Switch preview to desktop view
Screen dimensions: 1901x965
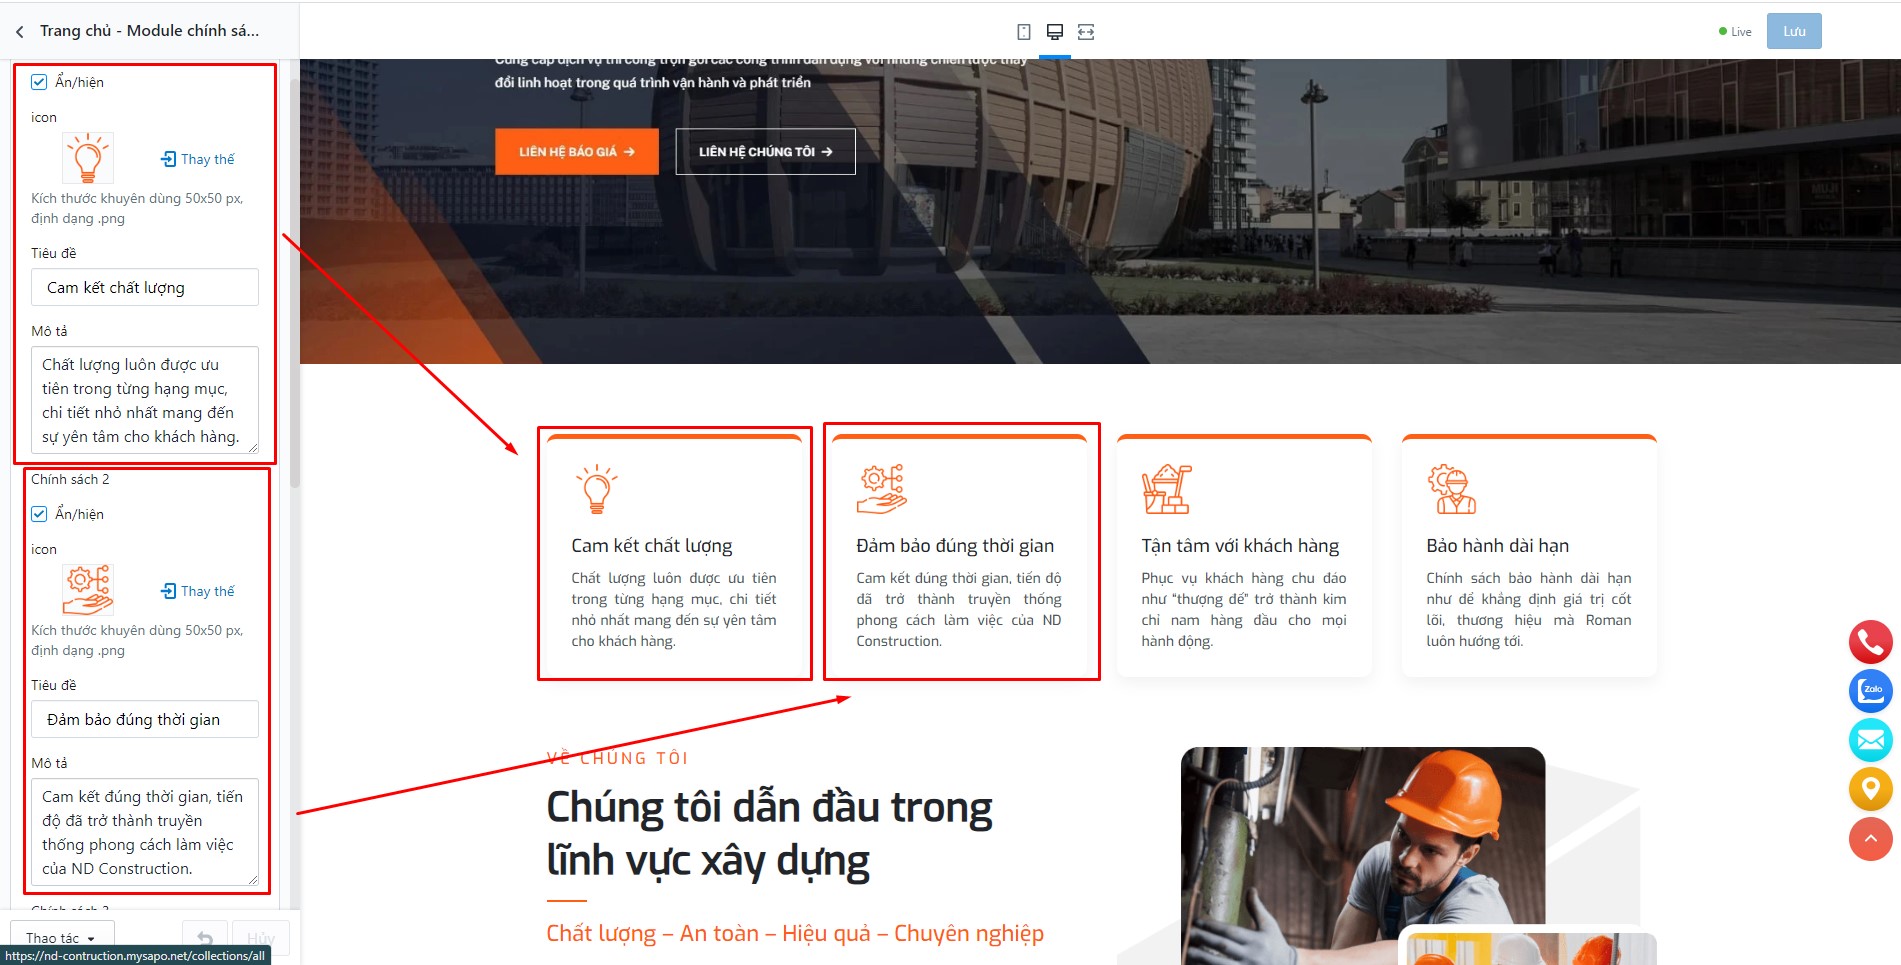tap(1054, 32)
